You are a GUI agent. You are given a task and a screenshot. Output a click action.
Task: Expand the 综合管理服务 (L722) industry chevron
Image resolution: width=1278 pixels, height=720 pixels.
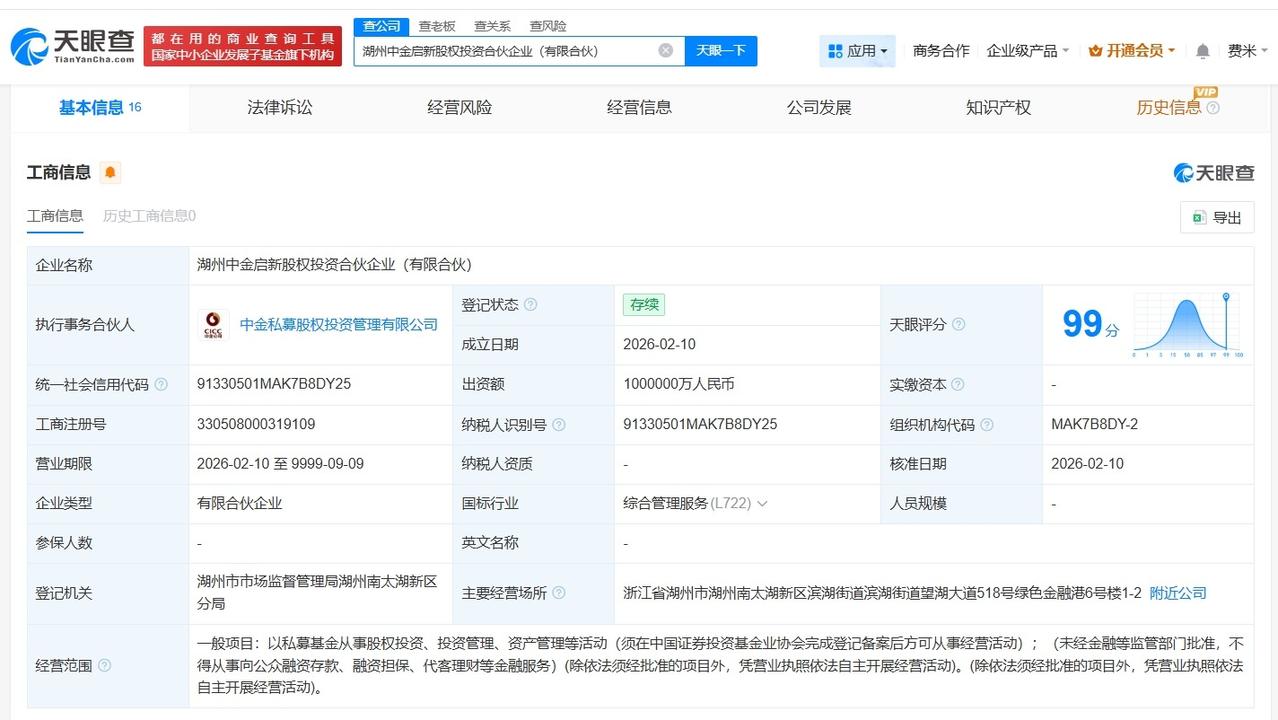point(762,503)
